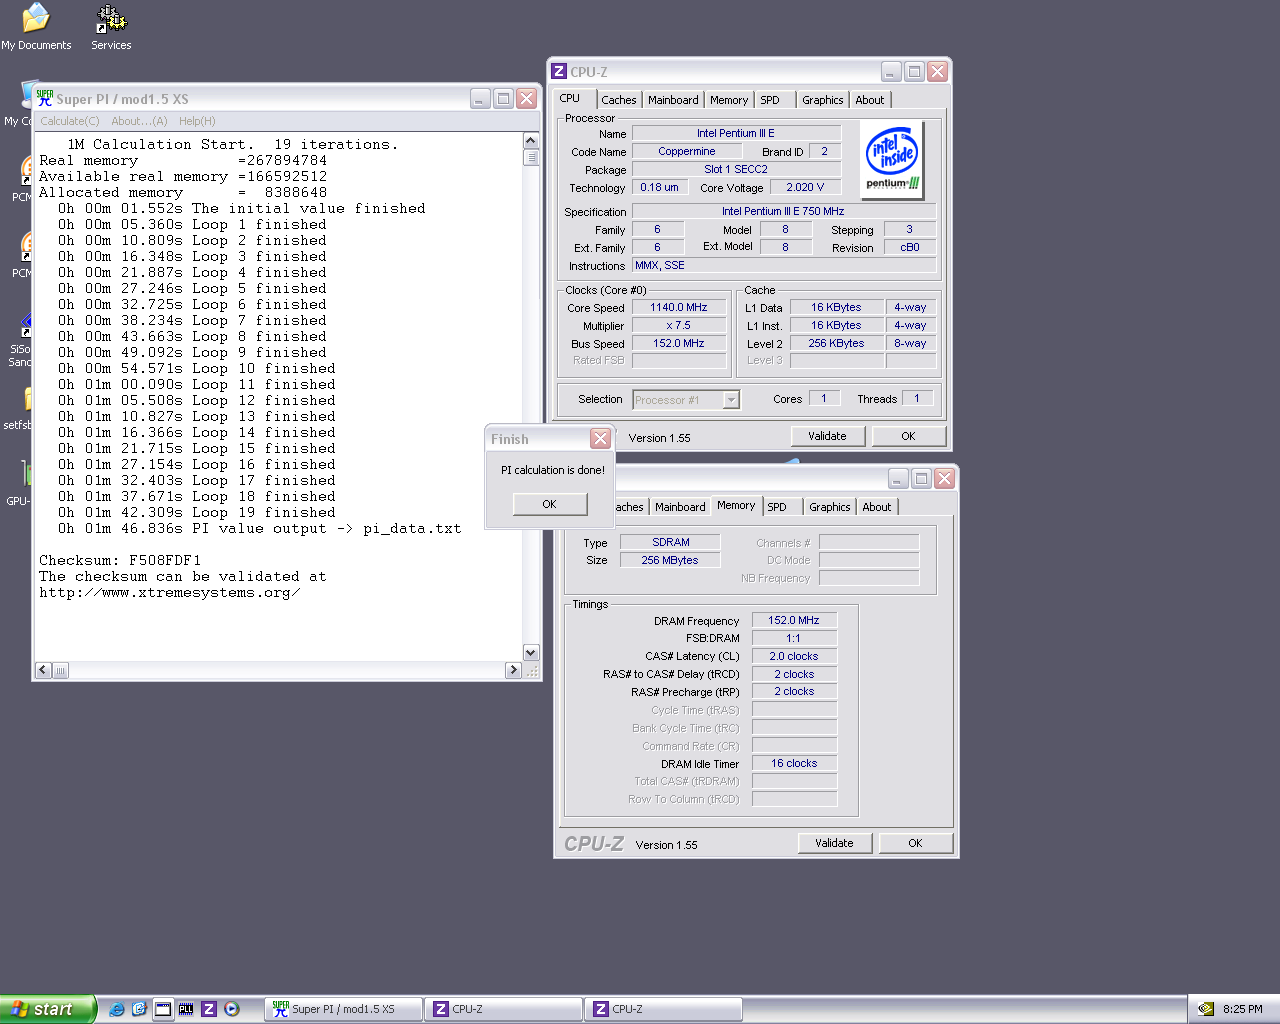Launch the PLL tool from Quick Launch
This screenshot has height=1024, width=1280.
186,1009
